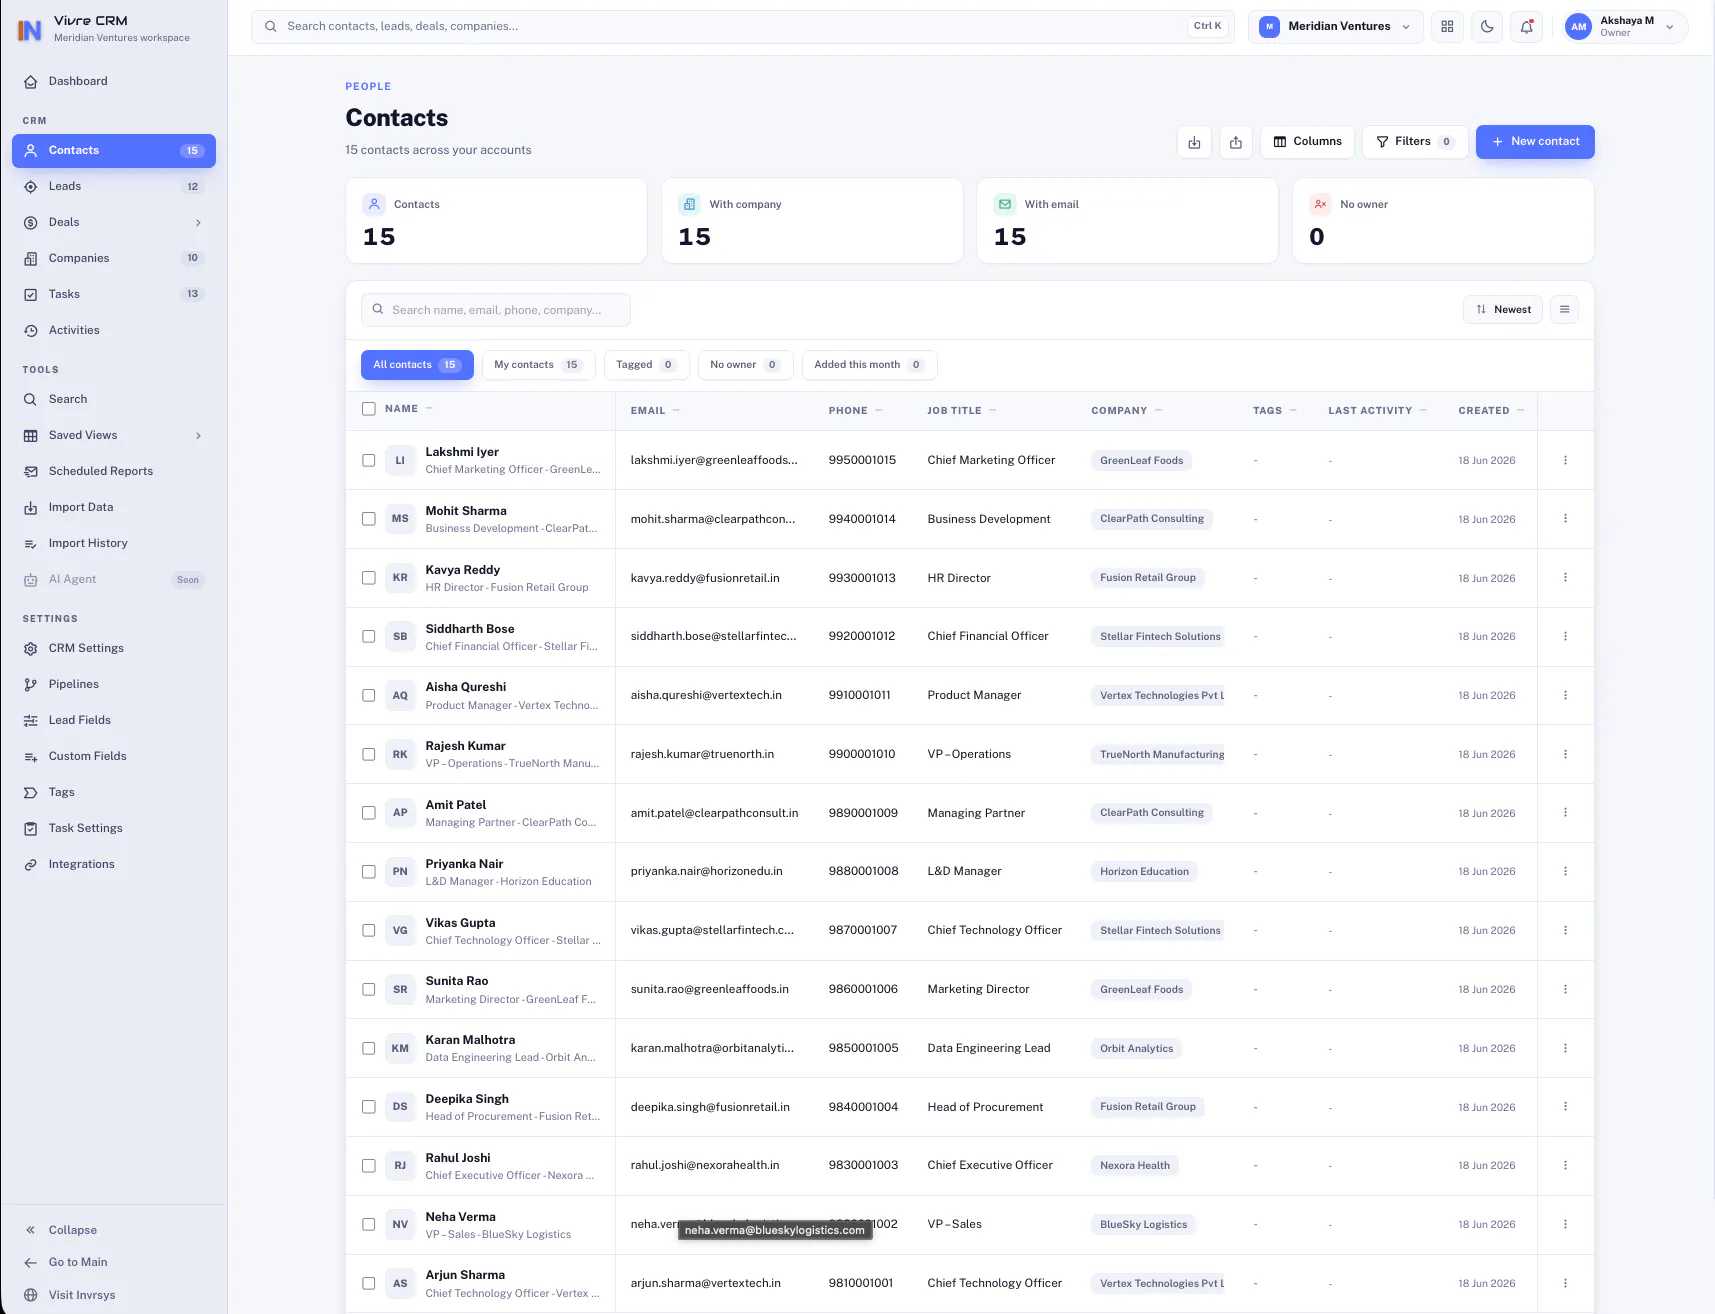Open Scheduled Reports in sidebar

114,471
